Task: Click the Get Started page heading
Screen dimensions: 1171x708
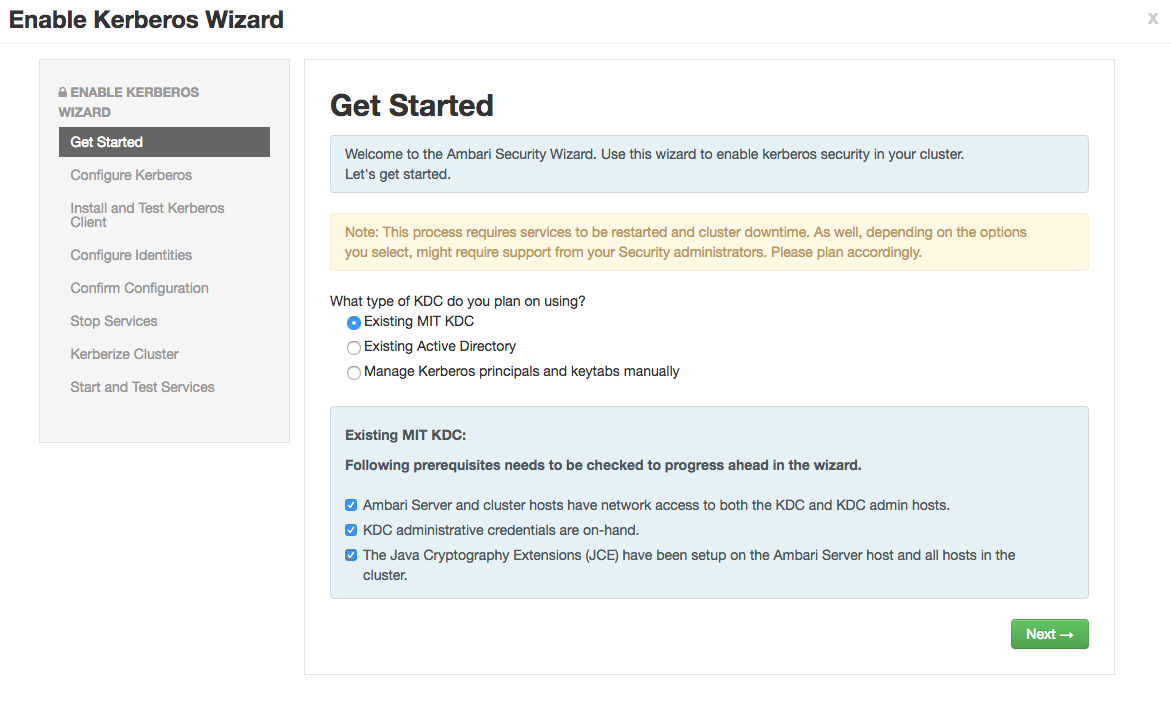Action: tap(412, 105)
